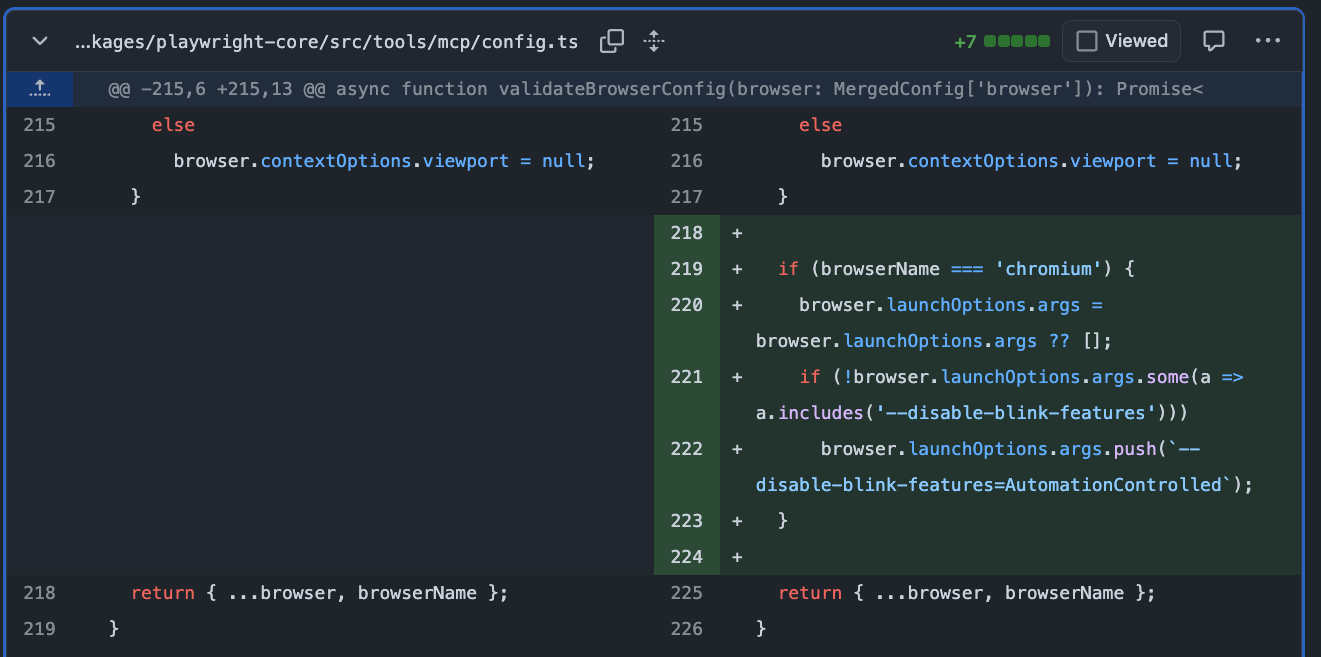Click right-side line number 220
The height and width of the screenshot is (657, 1321).
pyautogui.click(x=686, y=305)
